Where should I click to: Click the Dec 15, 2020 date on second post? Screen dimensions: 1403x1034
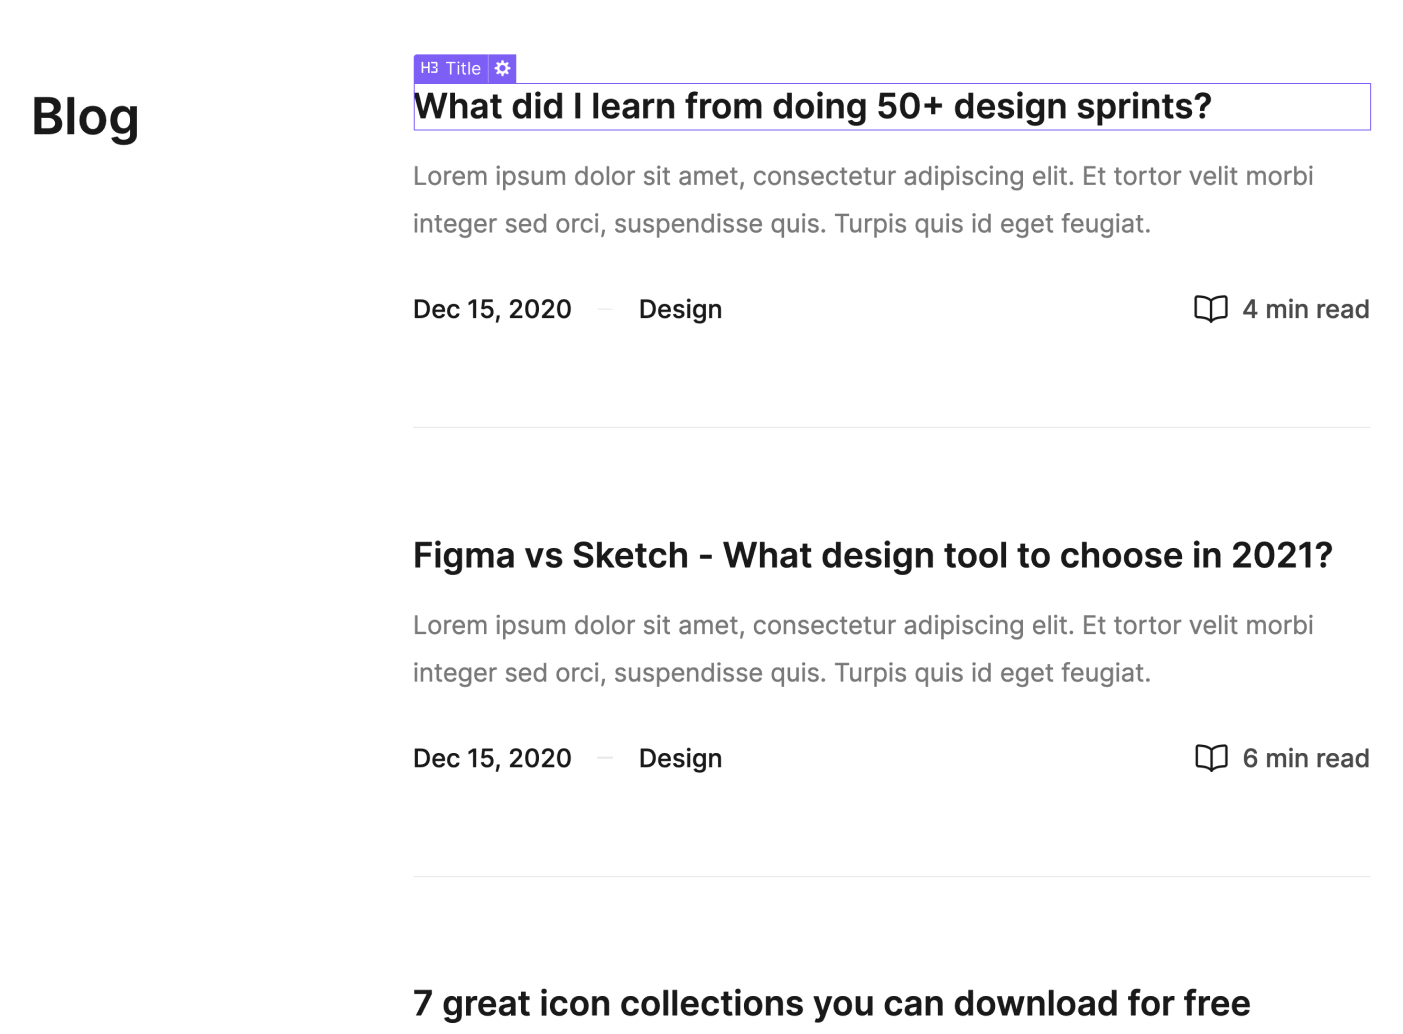492,758
